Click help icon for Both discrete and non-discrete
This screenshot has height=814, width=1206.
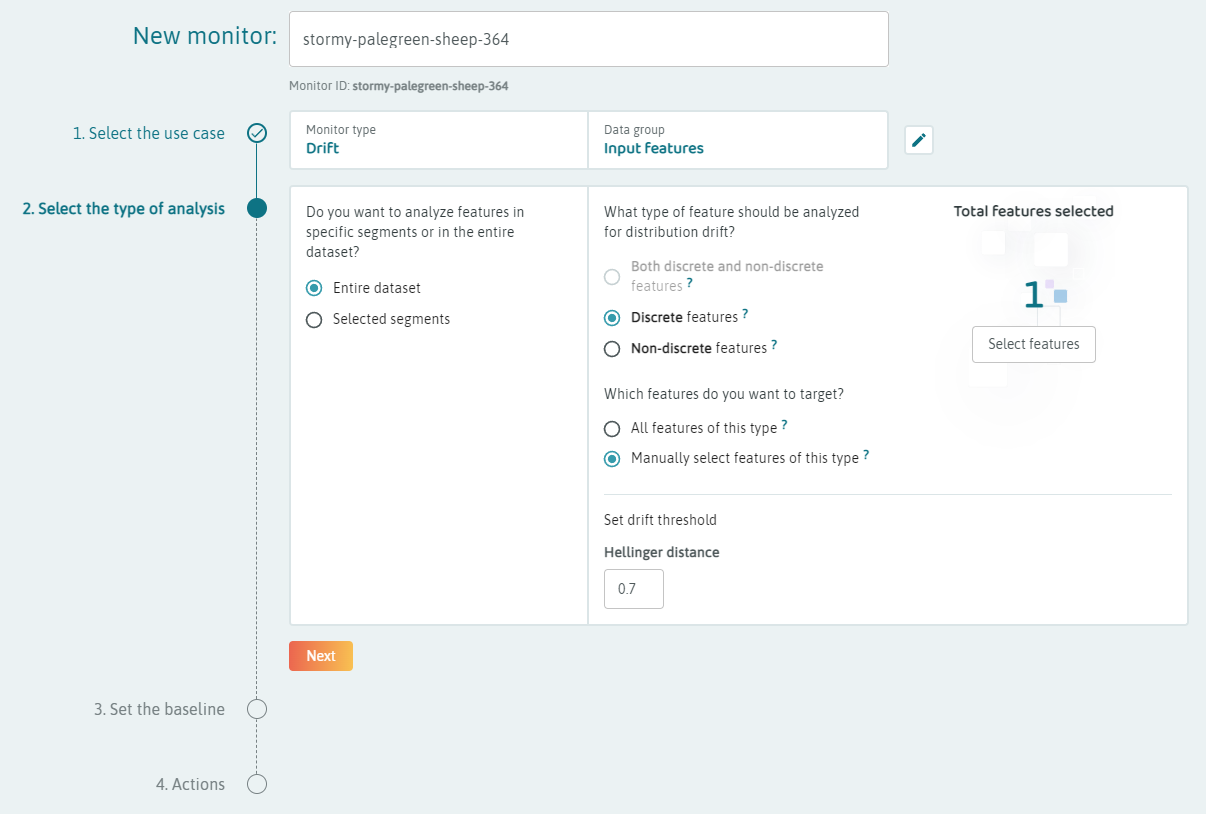click(690, 284)
